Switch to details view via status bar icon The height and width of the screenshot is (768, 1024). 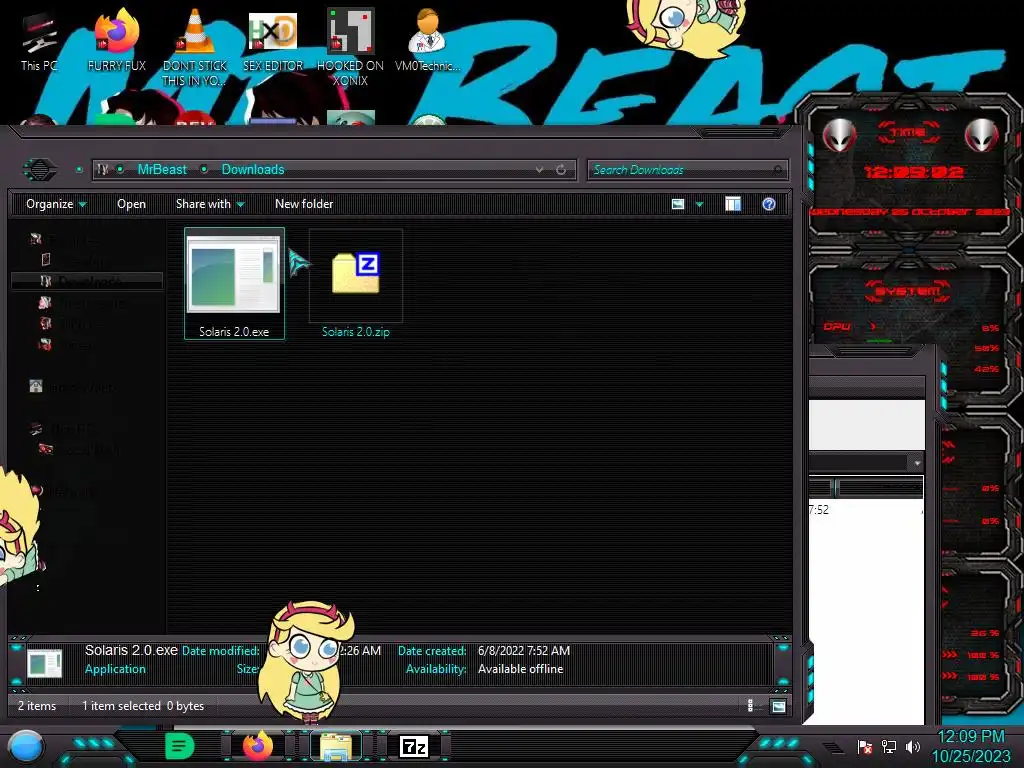tap(750, 705)
